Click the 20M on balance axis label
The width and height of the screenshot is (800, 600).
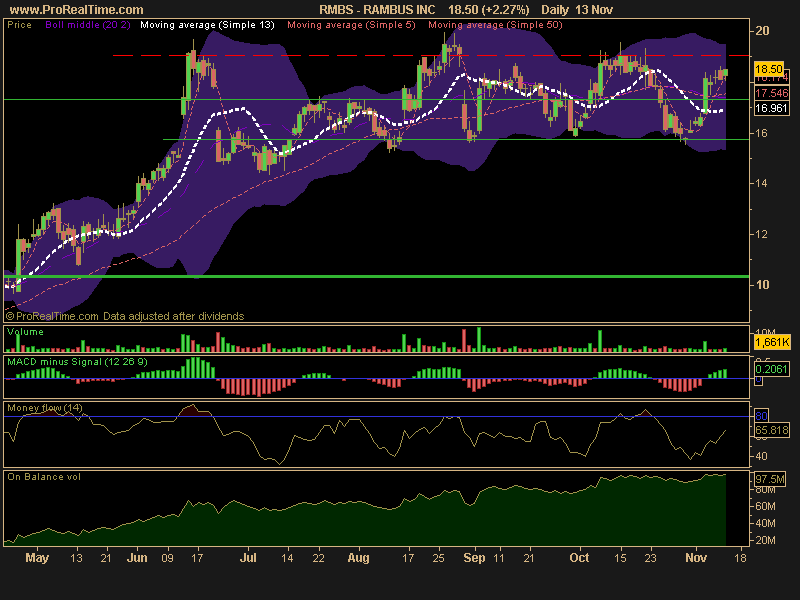point(765,540)
